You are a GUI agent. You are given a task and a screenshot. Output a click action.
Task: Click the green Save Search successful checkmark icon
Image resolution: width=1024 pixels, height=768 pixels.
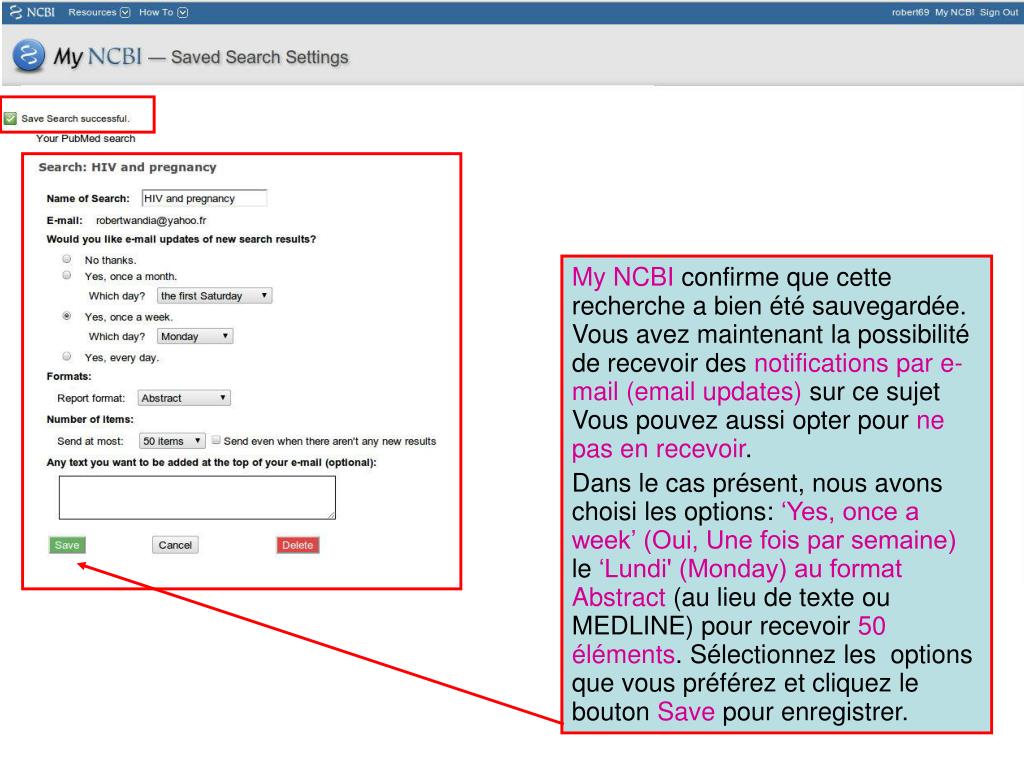coord(10,118)
